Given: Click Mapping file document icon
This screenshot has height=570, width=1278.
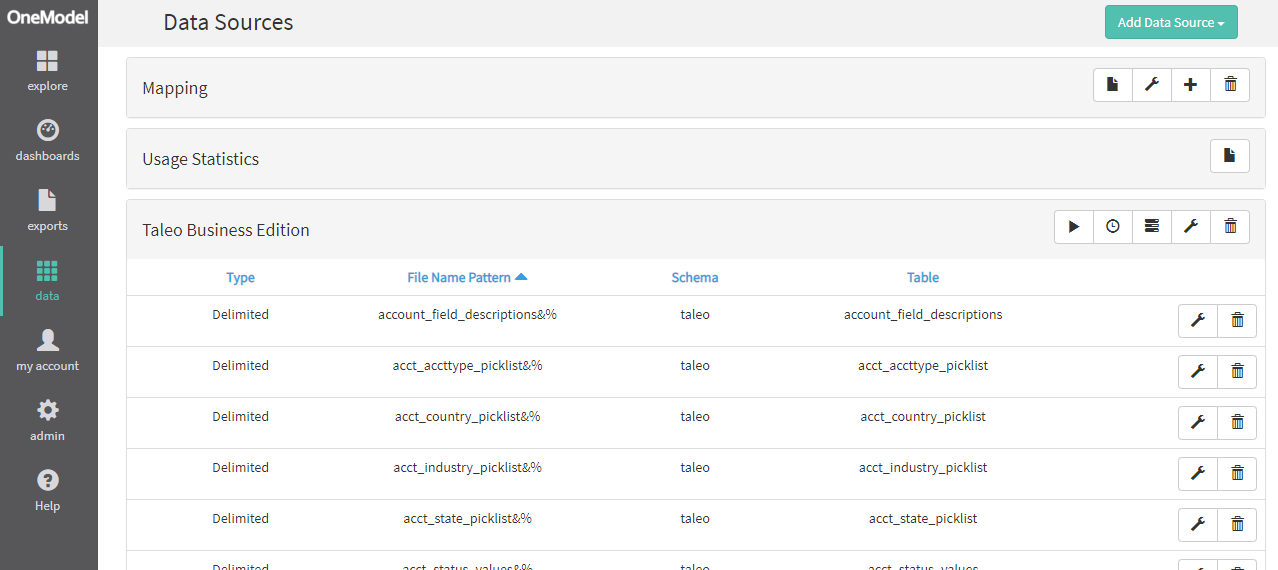Looking at the screenshot, I should pyautogui.click(x=1113, y=85).
